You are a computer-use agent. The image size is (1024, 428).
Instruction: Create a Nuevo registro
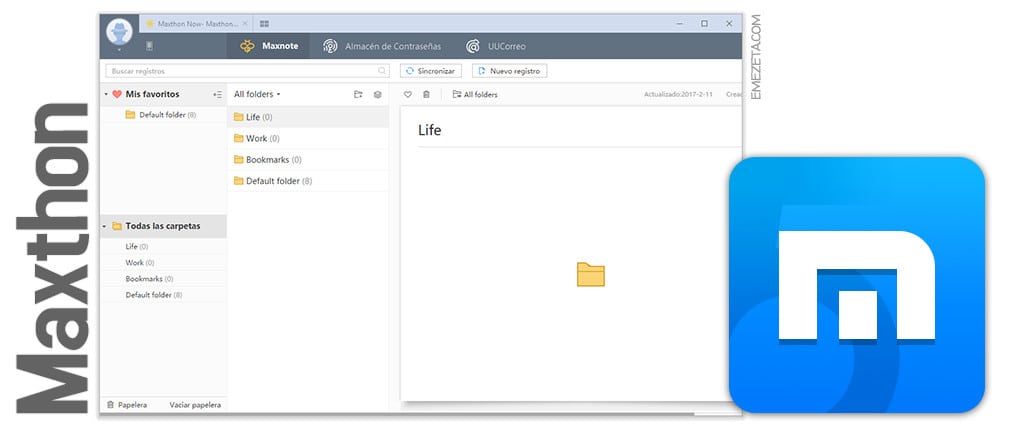click(x=509, y=71)
